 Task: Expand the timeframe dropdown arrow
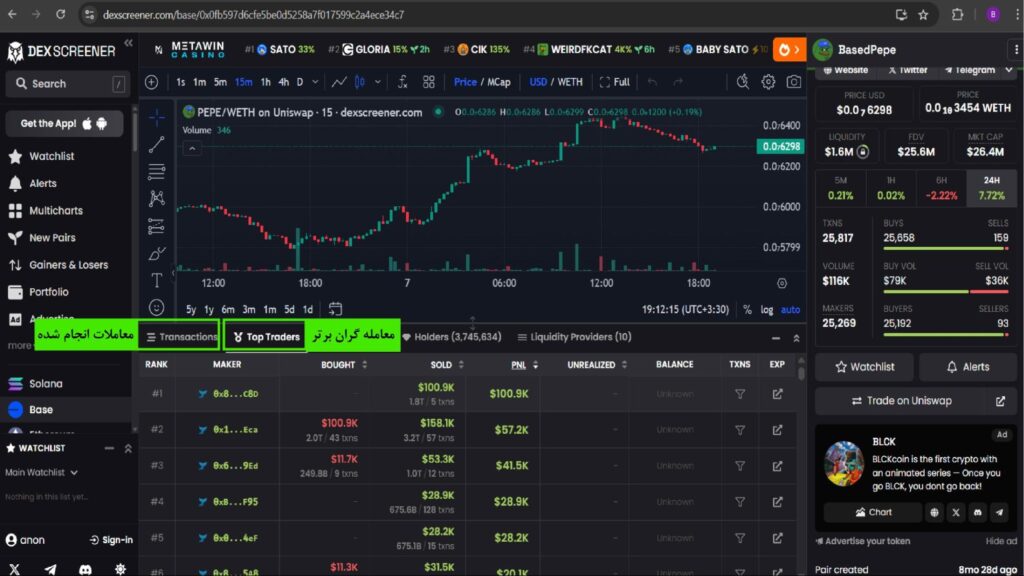[315, 82]
